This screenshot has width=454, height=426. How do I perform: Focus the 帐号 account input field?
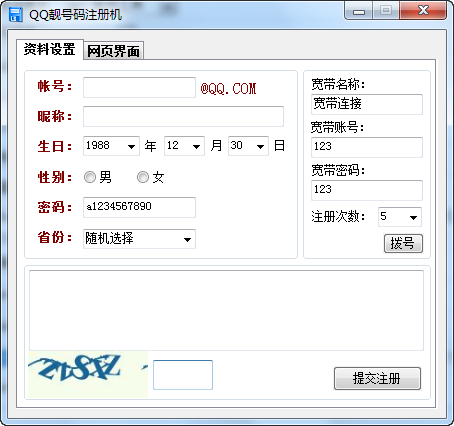(139, 87)
